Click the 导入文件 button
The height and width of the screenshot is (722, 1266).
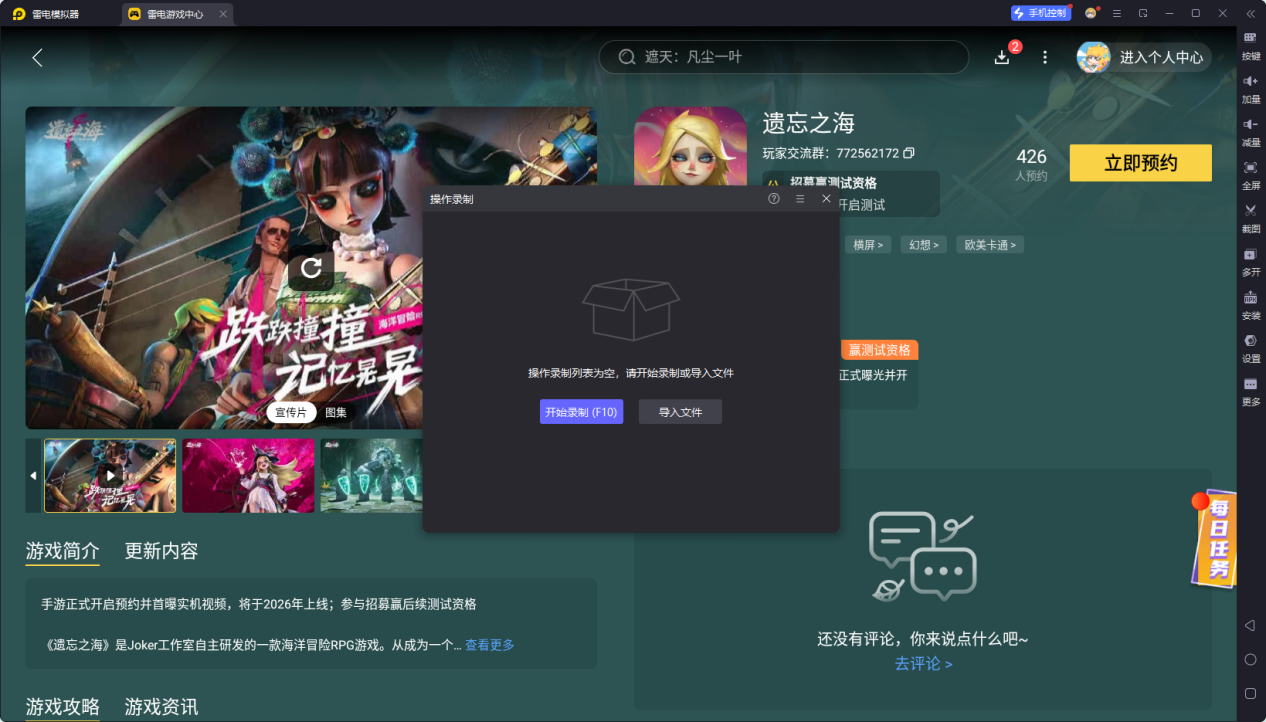[680, 412]
